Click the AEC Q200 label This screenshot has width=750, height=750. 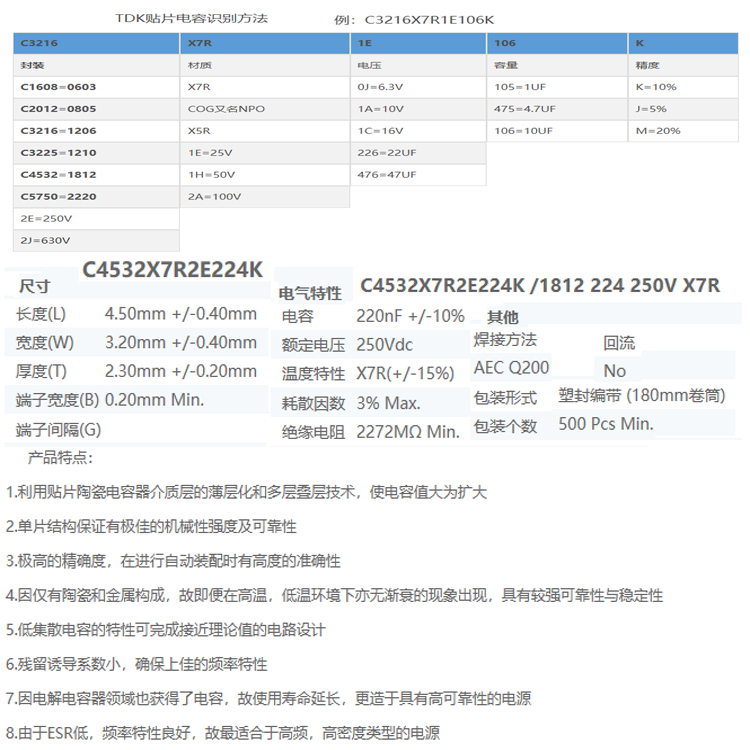[511, 368]
